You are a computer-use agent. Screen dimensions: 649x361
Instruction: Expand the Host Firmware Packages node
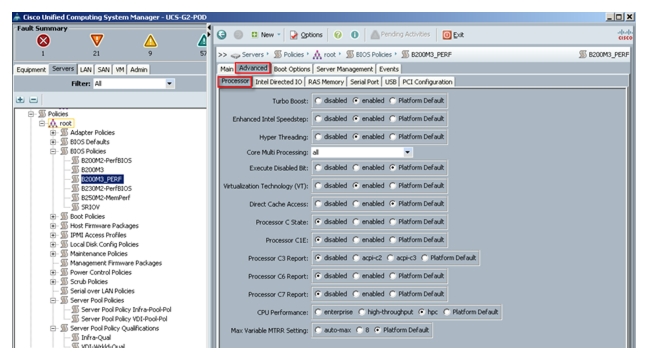tap(53, 226)
